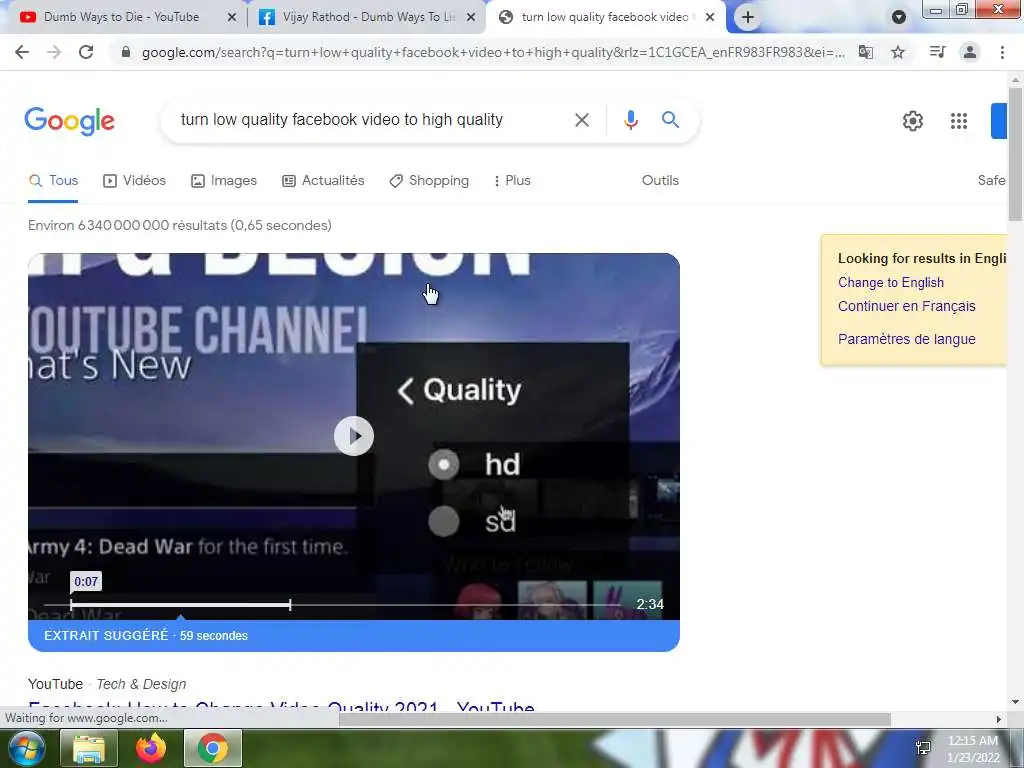Go back using the browser back arrow
The width and height of the screenshot is (1024, 768).
click(x=22, y=52)
